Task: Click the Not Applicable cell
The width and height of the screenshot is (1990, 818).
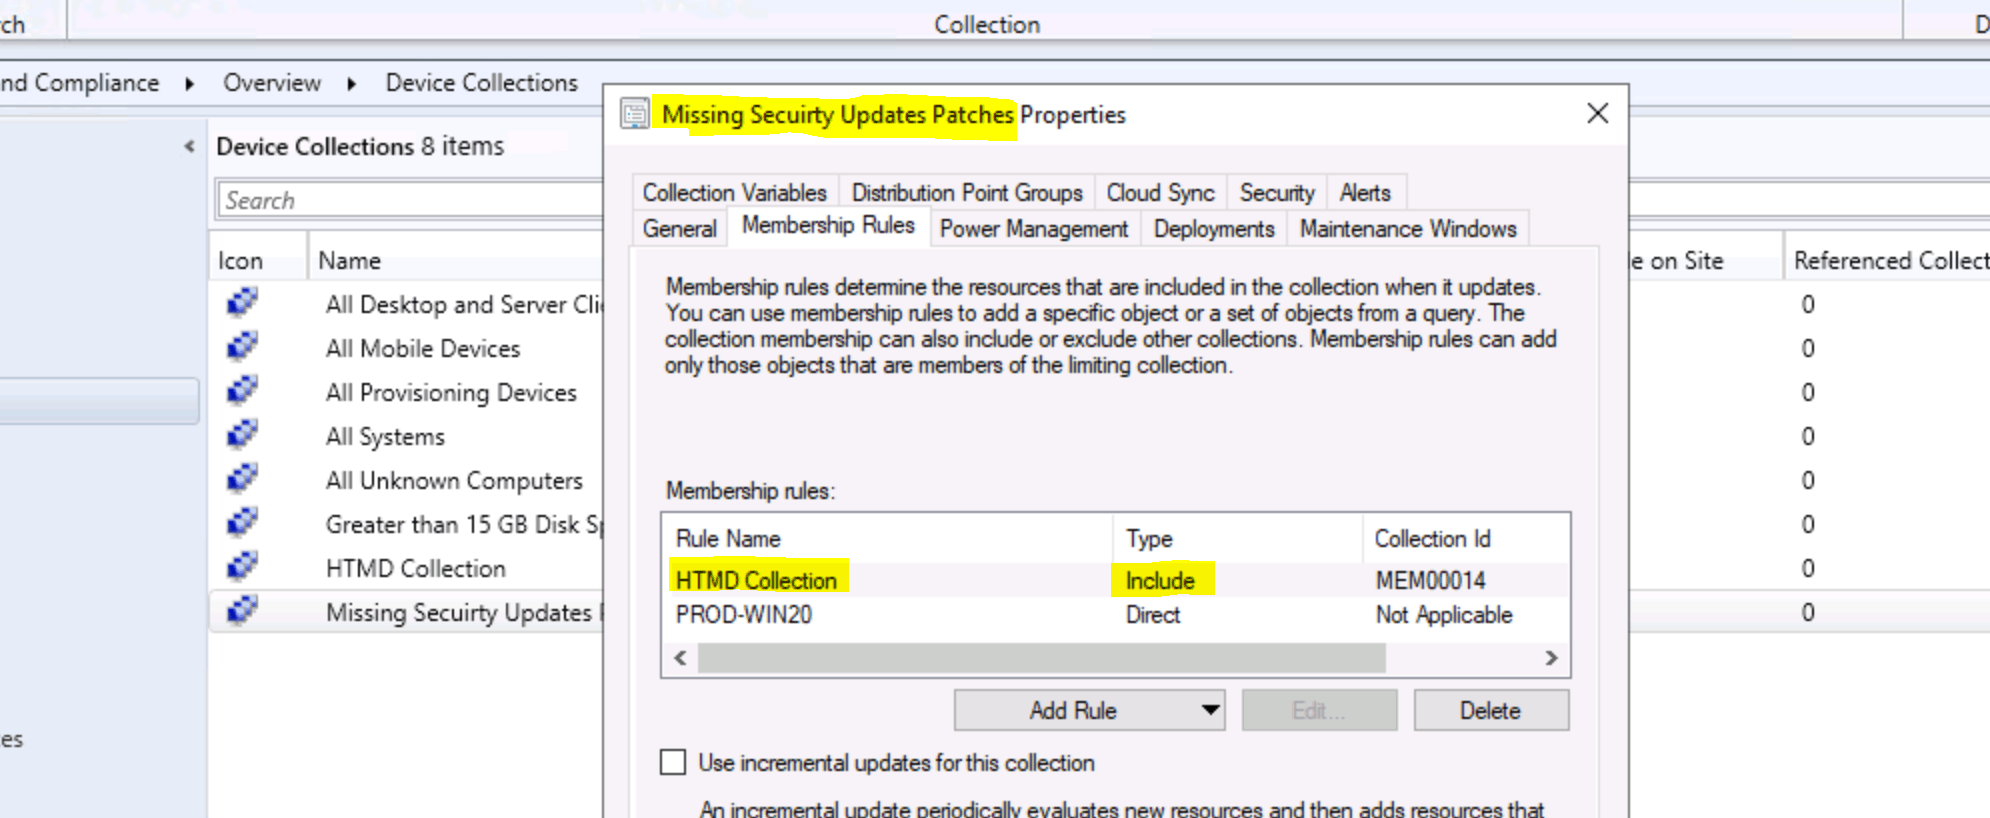Action: tap(1444, 614)
